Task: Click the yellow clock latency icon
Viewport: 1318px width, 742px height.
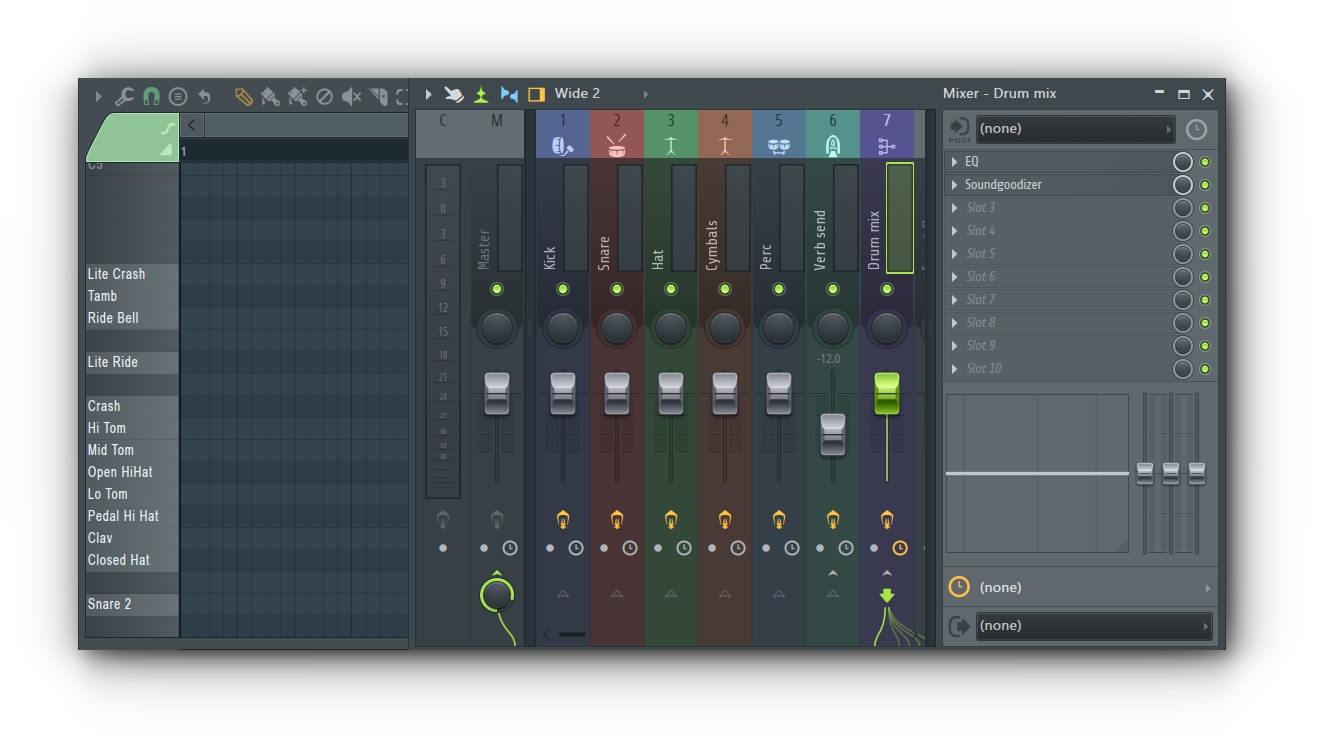Action: point(959,587)
